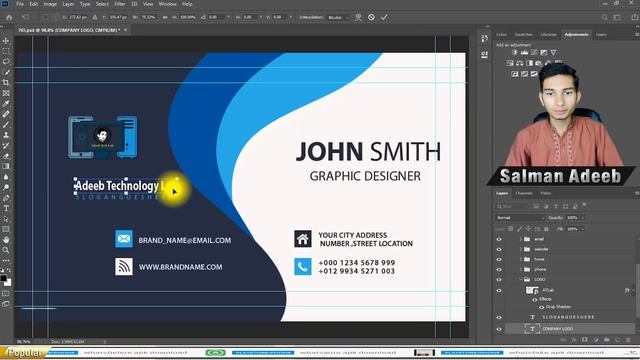
Task: Click the Home icon in options bar
Action: click(9, 17)
